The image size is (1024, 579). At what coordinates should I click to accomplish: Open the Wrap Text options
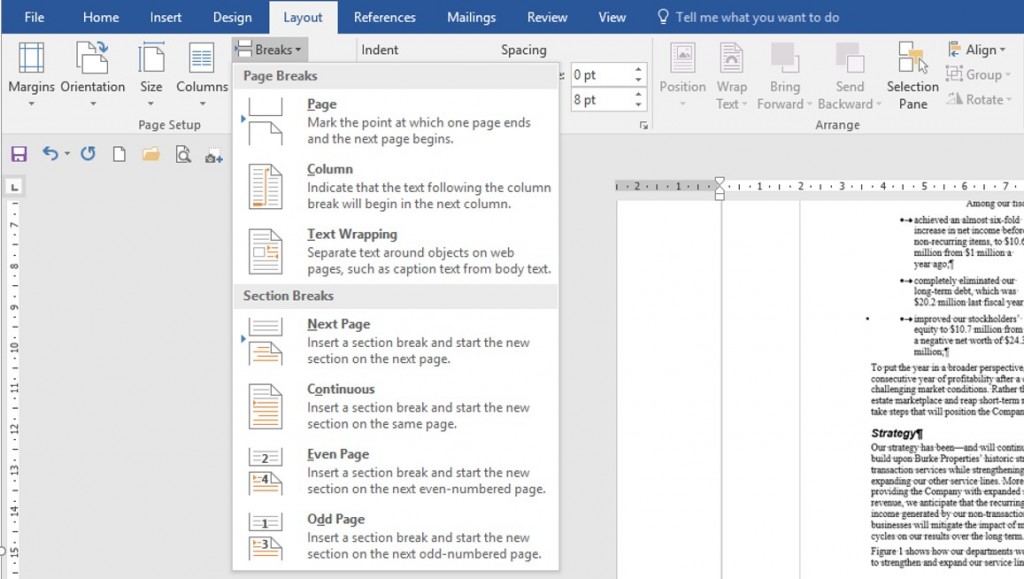732,75
